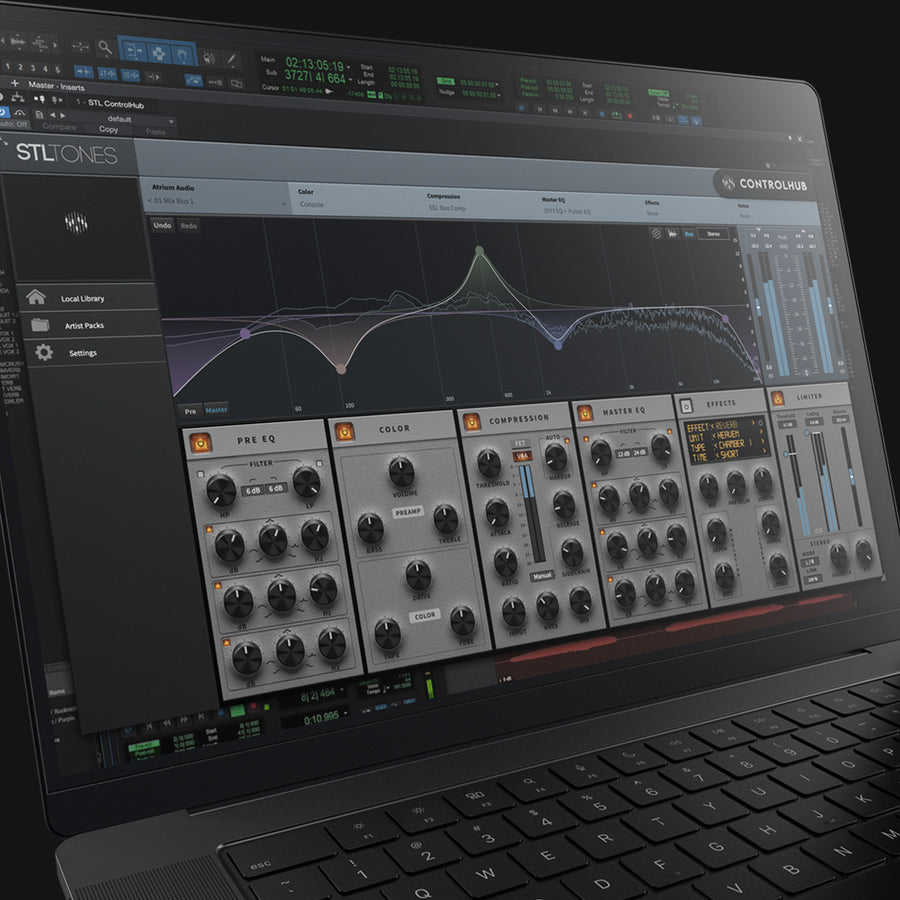Switch to the Master EQ graph tab
This screenshot has width=900, height=900.
click(x=216, y=409)
